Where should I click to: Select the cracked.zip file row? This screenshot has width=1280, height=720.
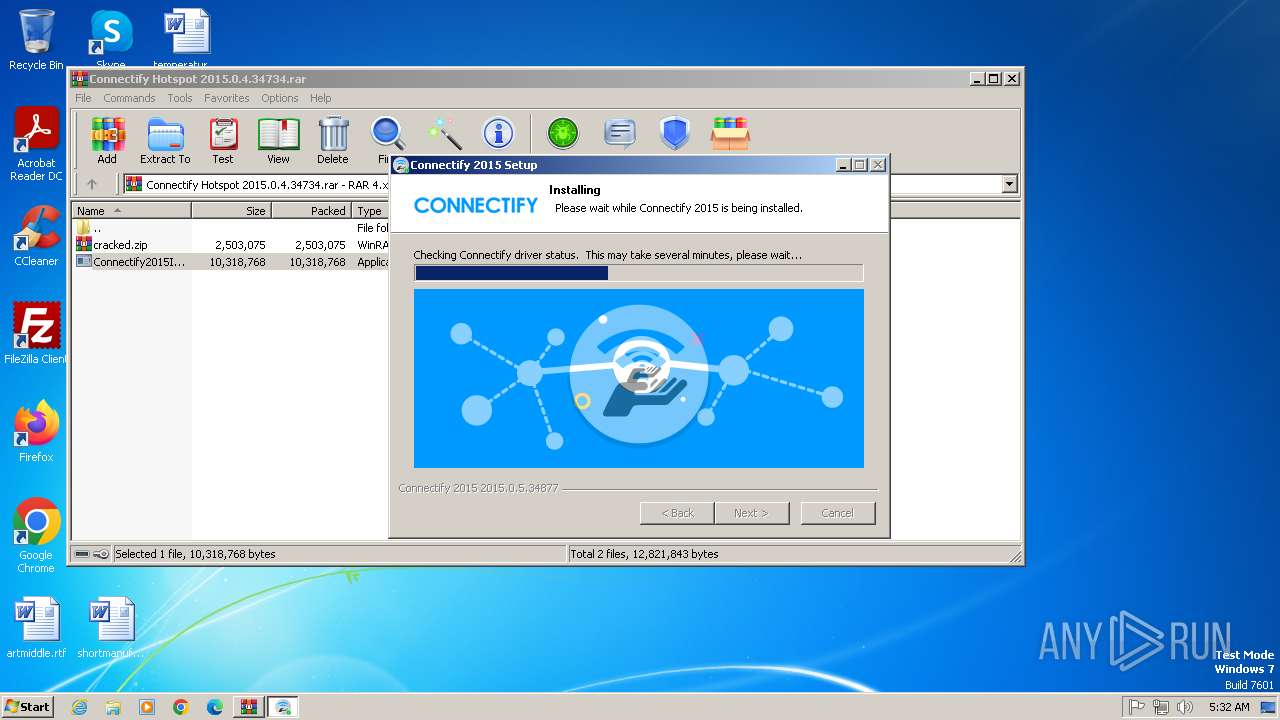pos(232,245)
